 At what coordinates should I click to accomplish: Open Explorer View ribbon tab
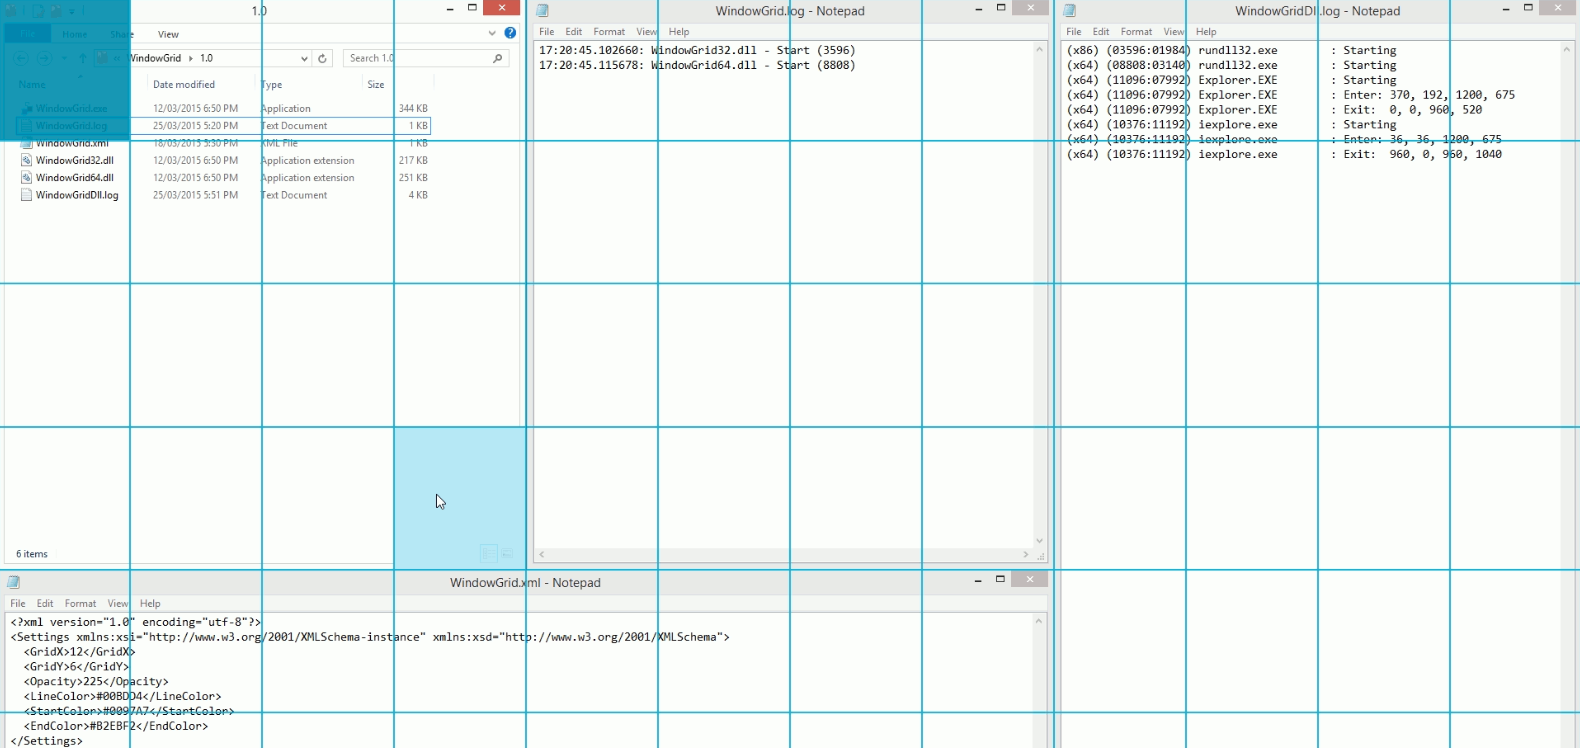(168, 34)
